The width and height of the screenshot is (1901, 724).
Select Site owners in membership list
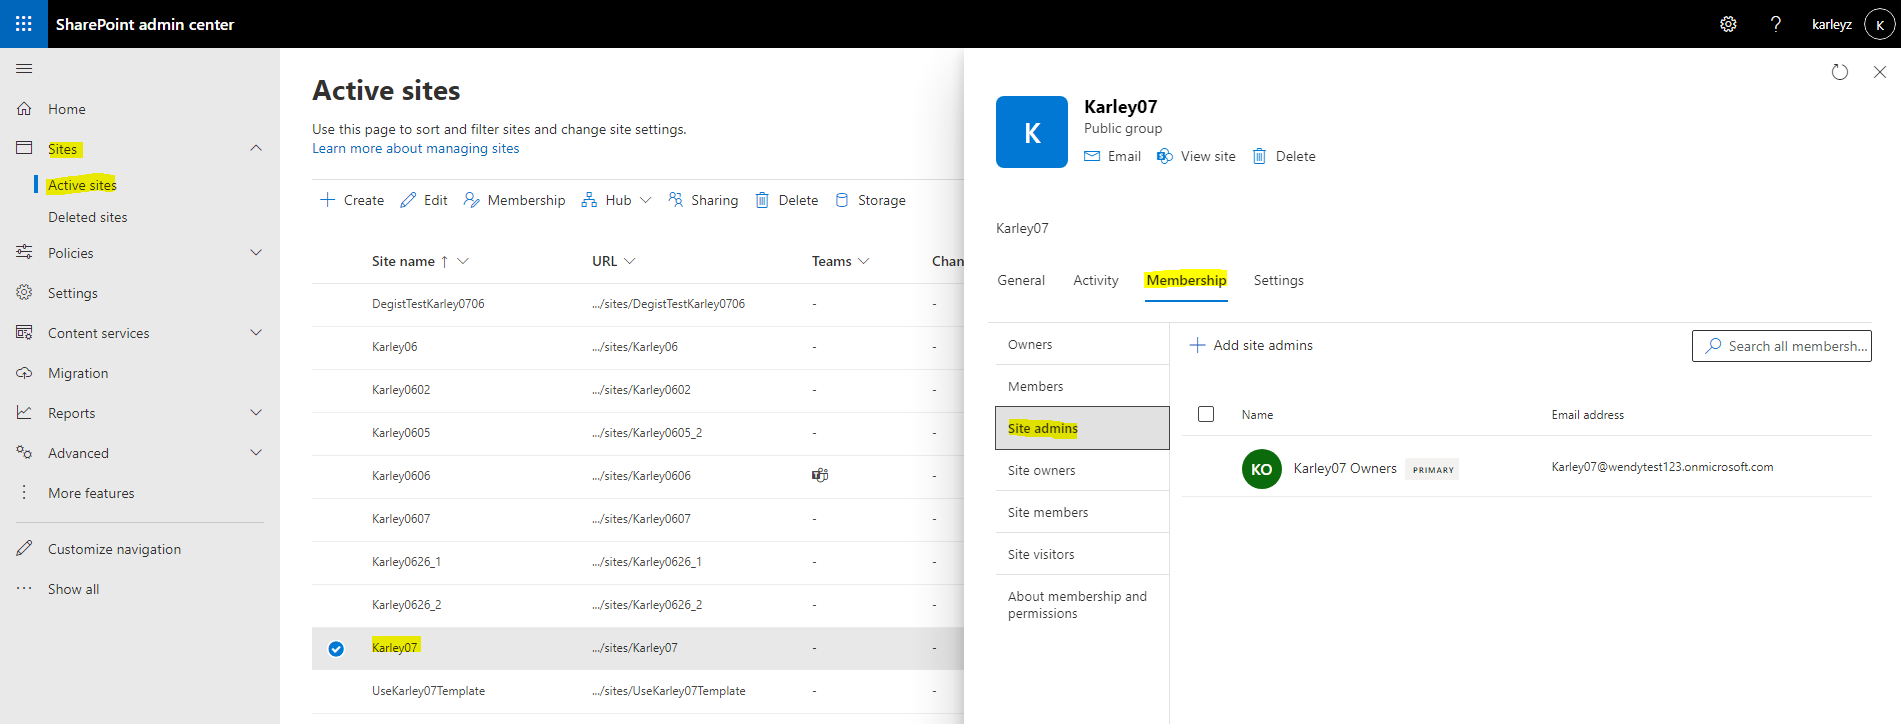[1082, 470]
